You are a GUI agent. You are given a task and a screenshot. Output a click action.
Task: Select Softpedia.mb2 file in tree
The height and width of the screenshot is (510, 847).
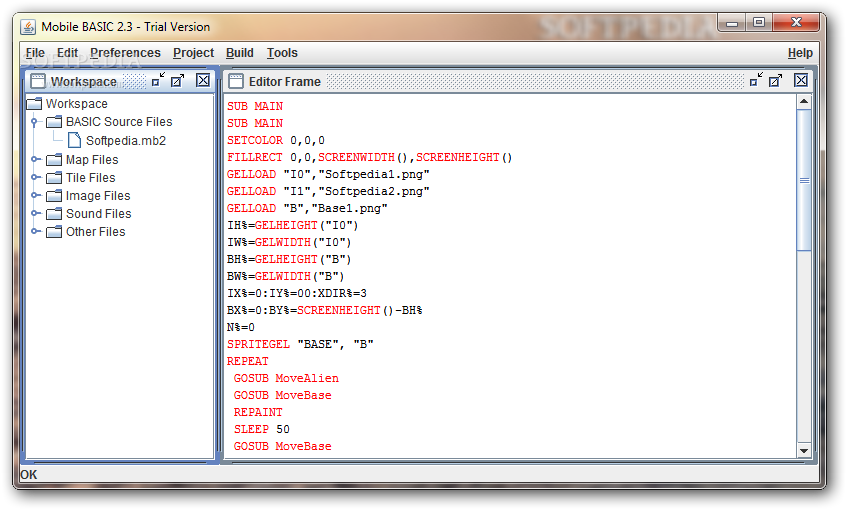click(126, 140)
